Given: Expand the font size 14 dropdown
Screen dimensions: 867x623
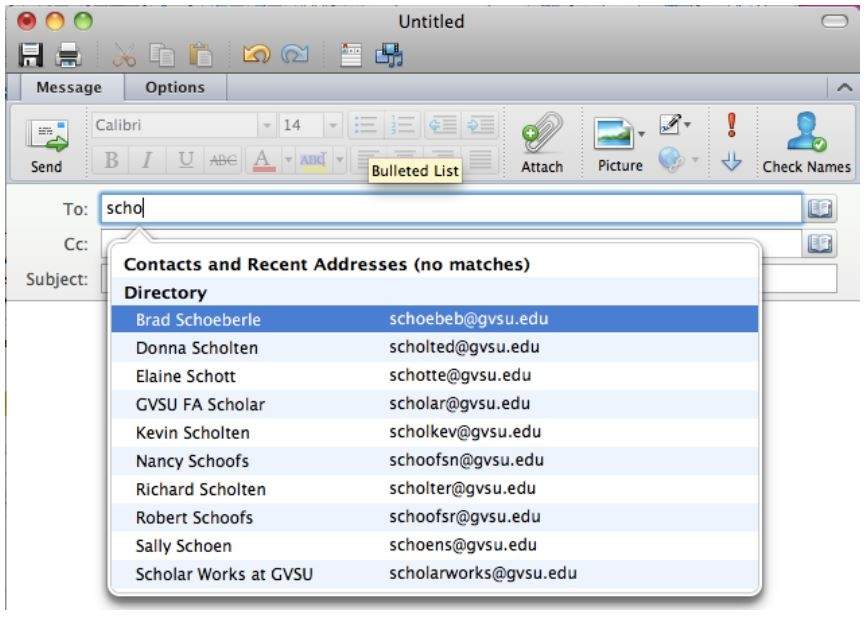Looking at the screenshot, I should coord(333,126).
